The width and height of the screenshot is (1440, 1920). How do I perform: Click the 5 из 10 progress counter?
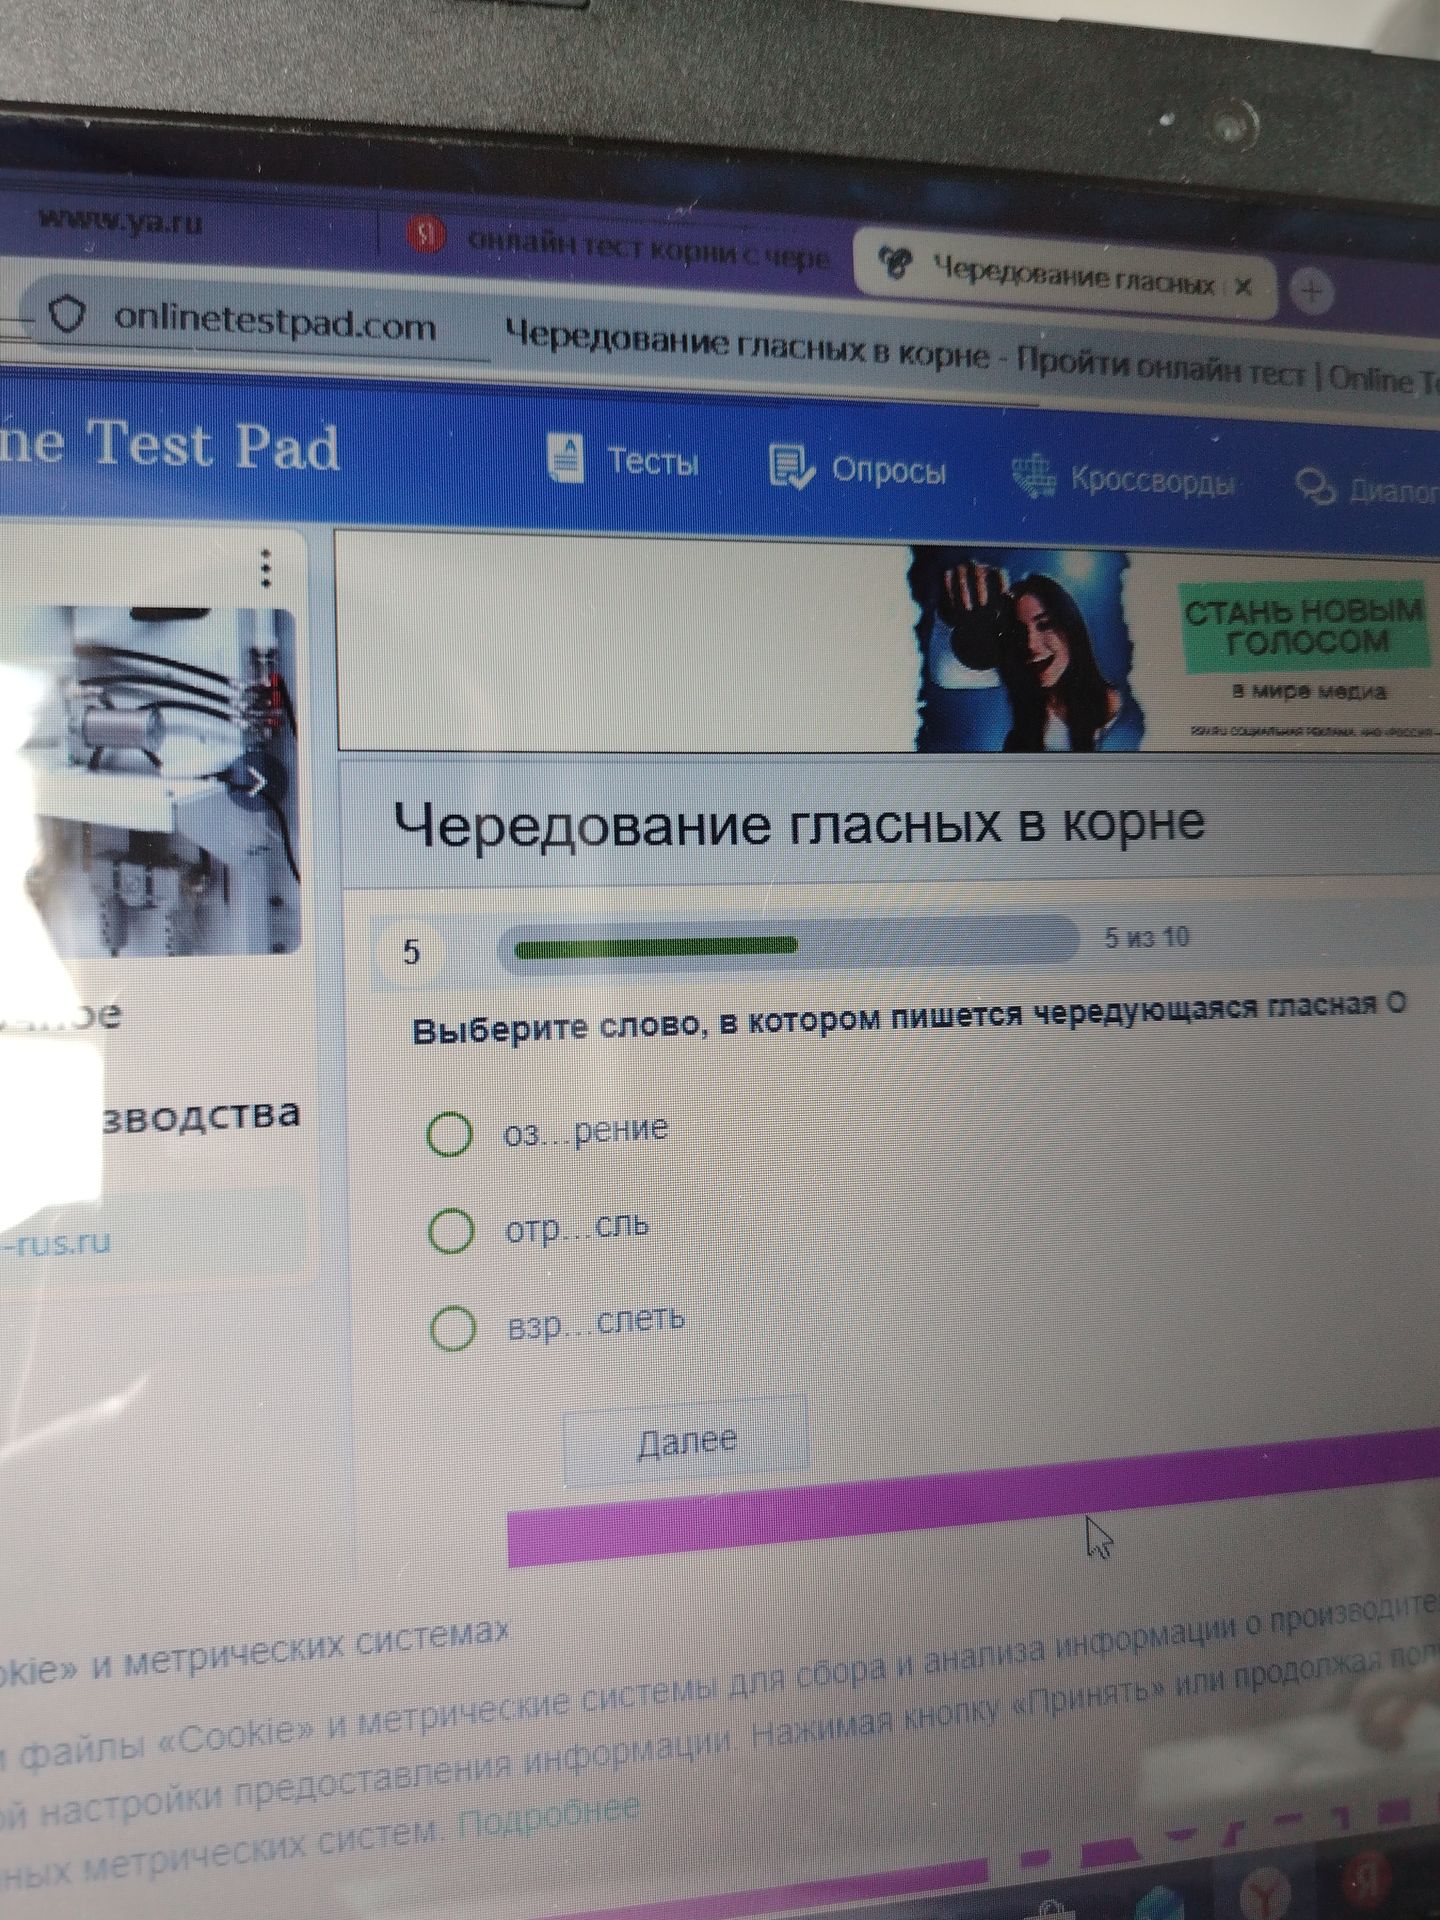point(1147,937)
